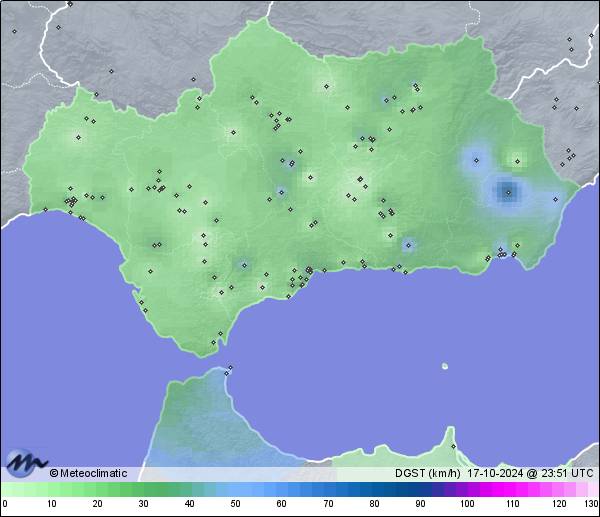Viewport: 600px width, 517px height.
Task: Click the 130 value at the scale end
Action: (591, 504)
